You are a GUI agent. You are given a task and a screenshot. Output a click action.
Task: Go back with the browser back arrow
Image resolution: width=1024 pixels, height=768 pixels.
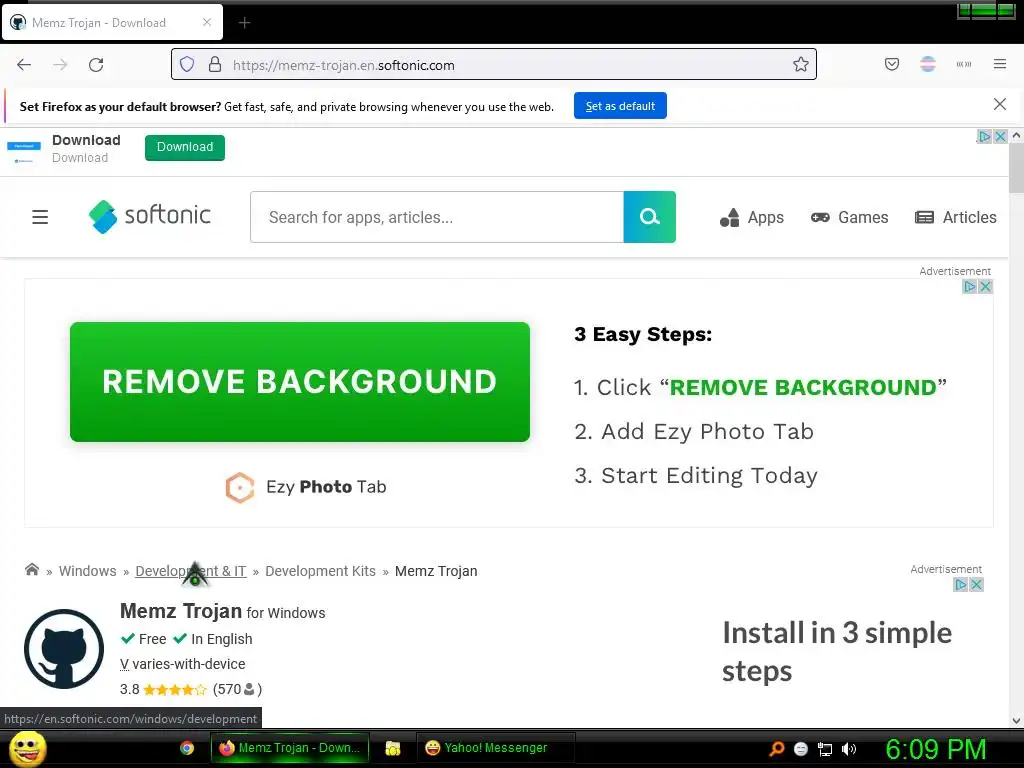24,64
